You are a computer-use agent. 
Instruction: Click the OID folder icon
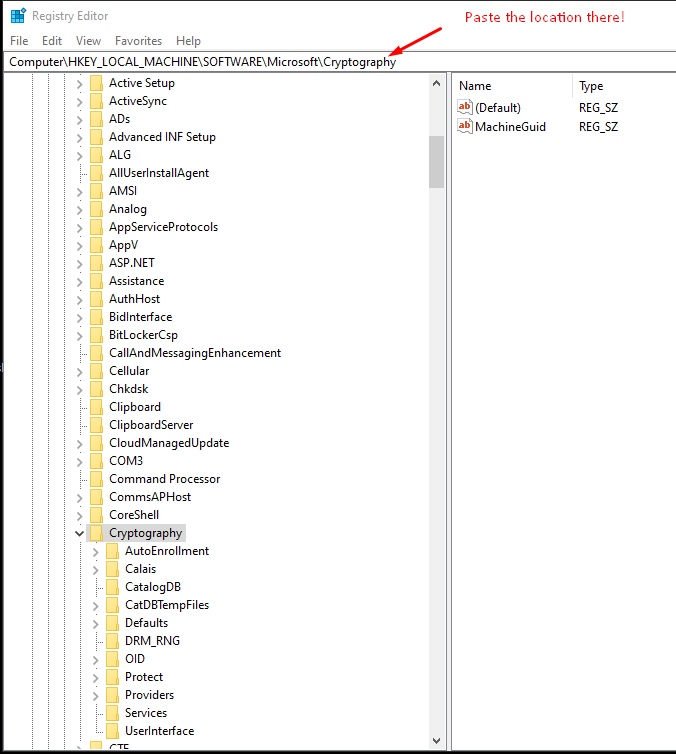tap(113, 659)
